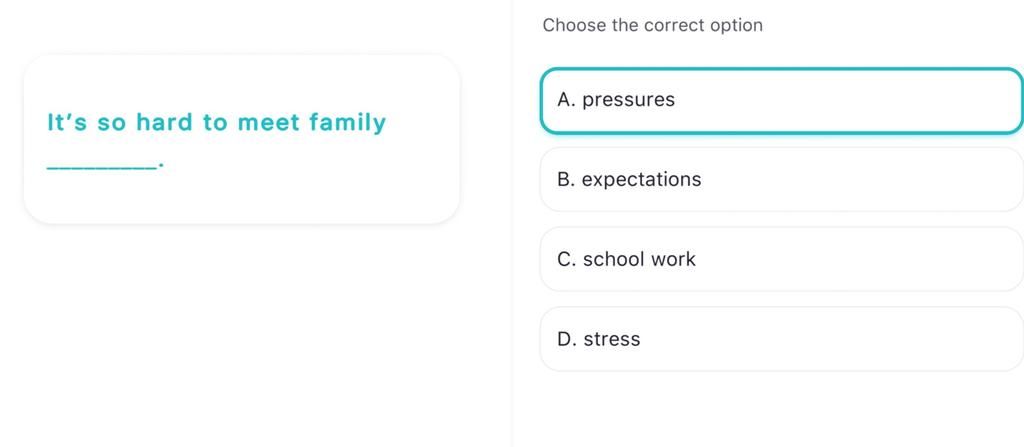The height and width of the screenshot is (447, 1024).
Task: Click the 'school work' answer text
Action: tap(639, 260)
